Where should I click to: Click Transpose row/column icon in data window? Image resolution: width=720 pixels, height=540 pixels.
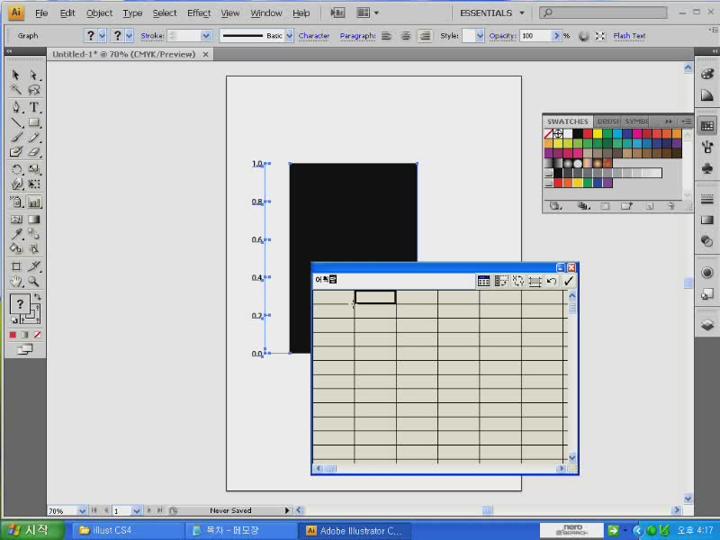pos(501,281)
